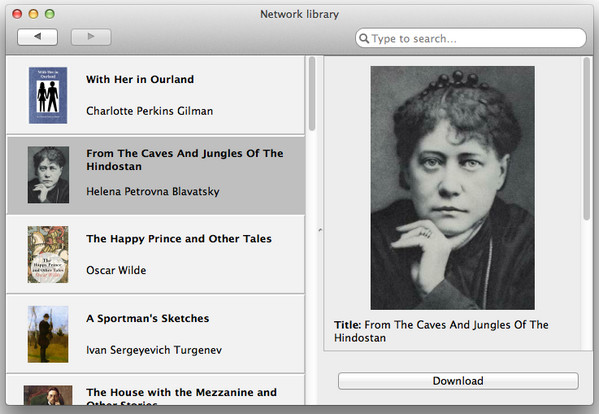The image size is (599, 414).
Task: Click author Charlotte Perkins Gilman
Action: [149, 111]
